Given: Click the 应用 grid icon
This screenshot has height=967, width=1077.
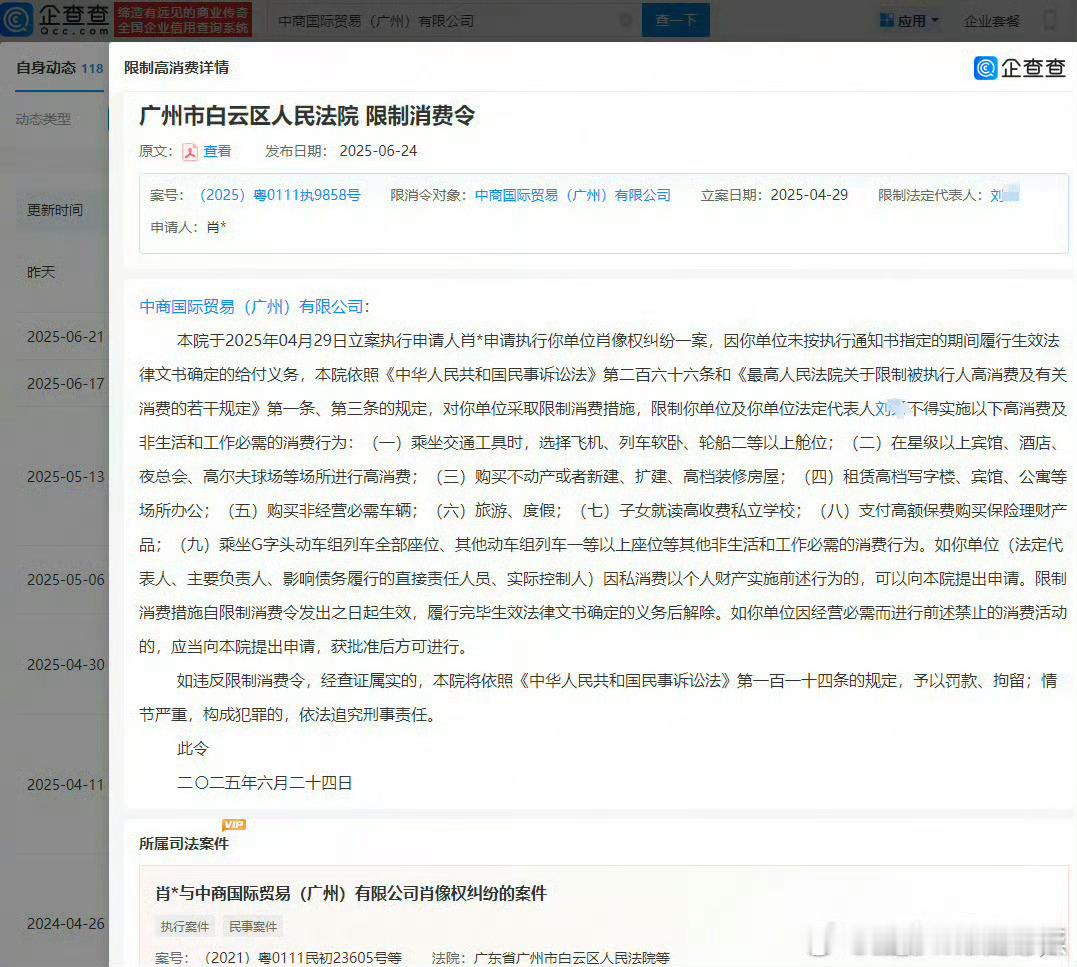Looking at the screenshot, I should click(x=887, y=21).
